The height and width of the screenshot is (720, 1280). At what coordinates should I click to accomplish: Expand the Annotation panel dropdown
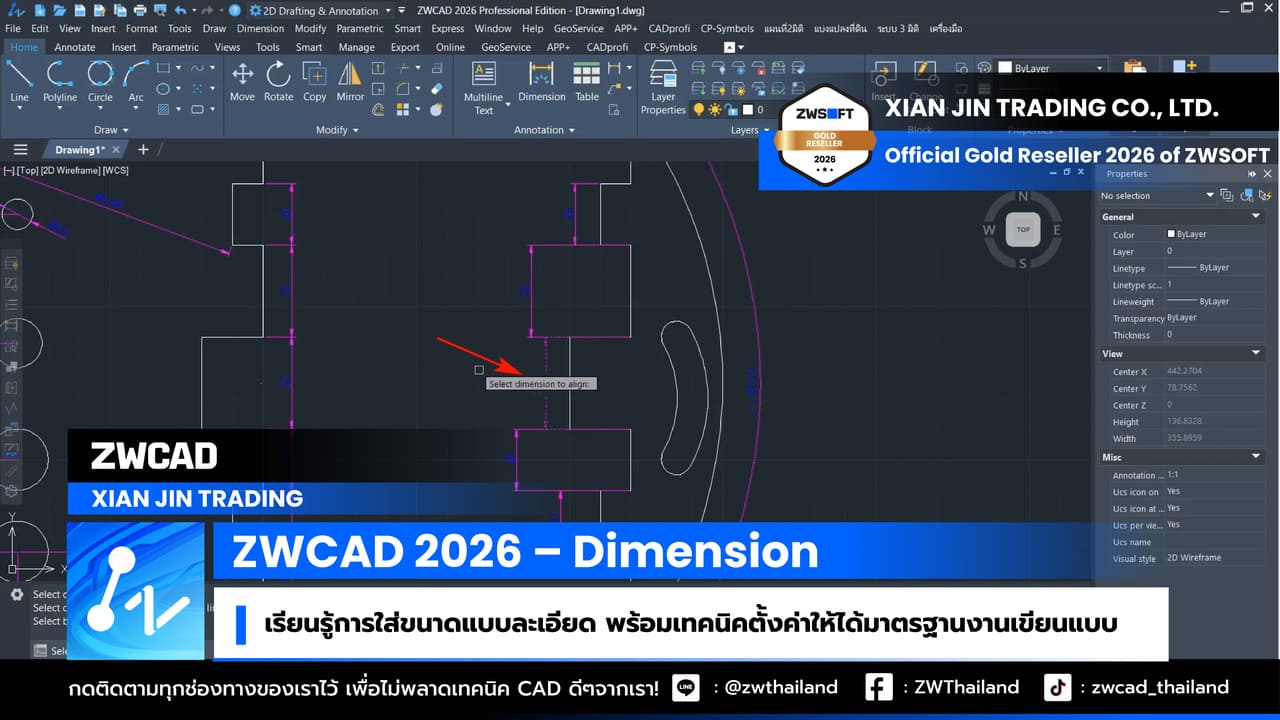coord(545,130)
